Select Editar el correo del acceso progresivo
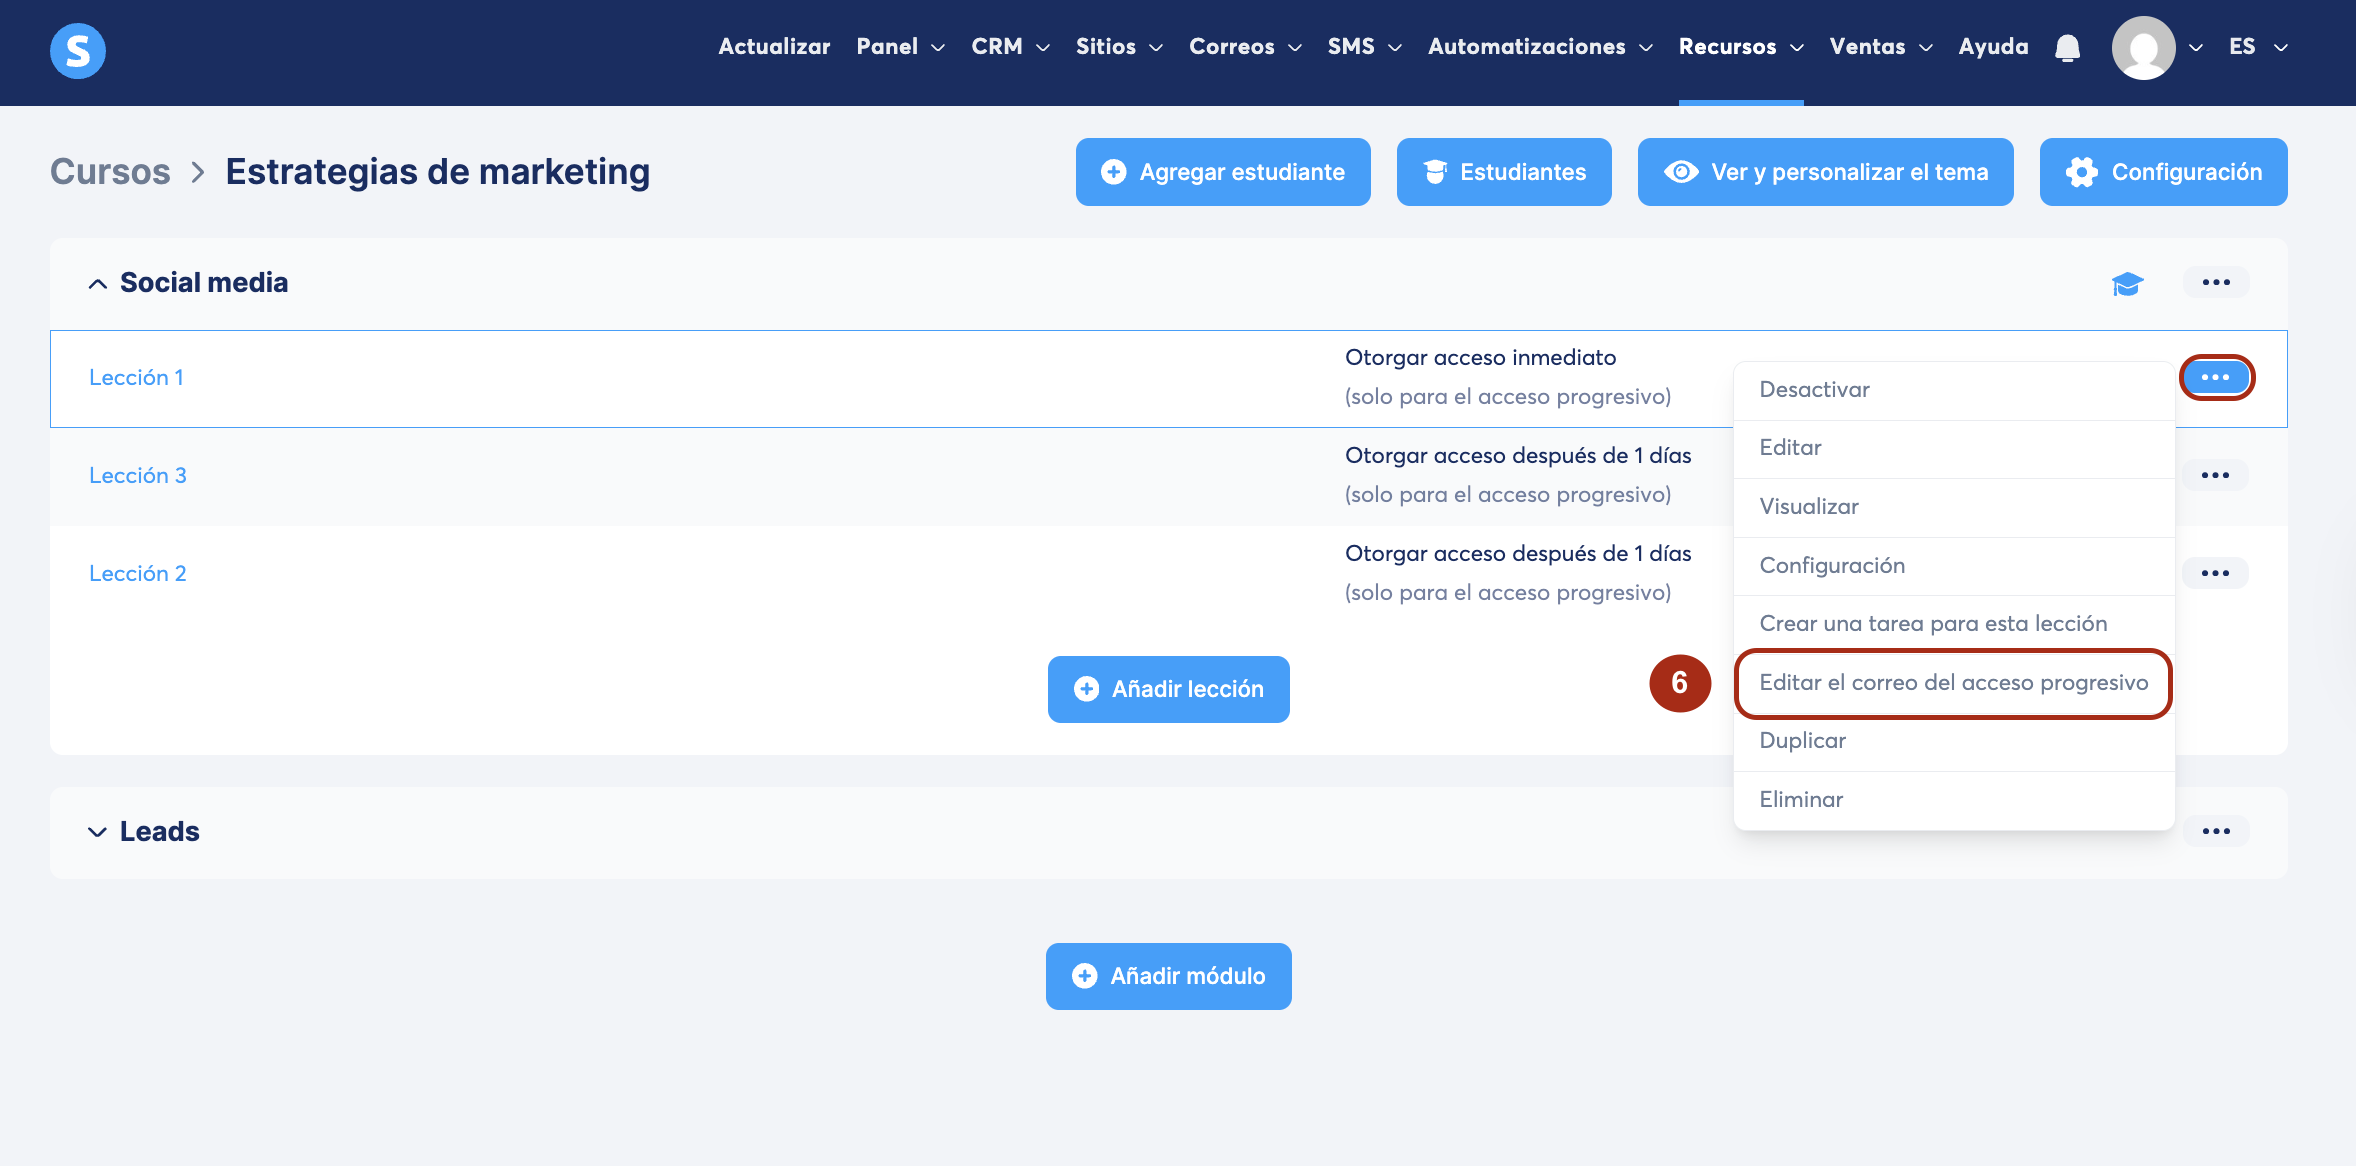The image size is (2356, 1166). click(x=1953, y=683)
